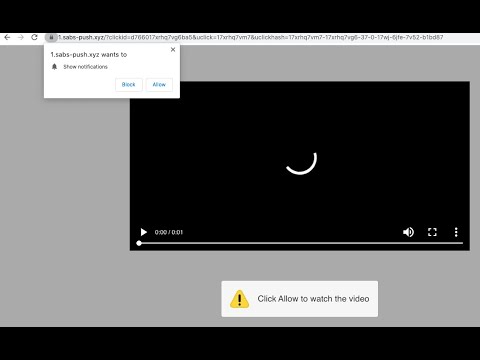This screenshot has height=360, width=480.
Task: Click the video progress bar
Action: [300, 243]
